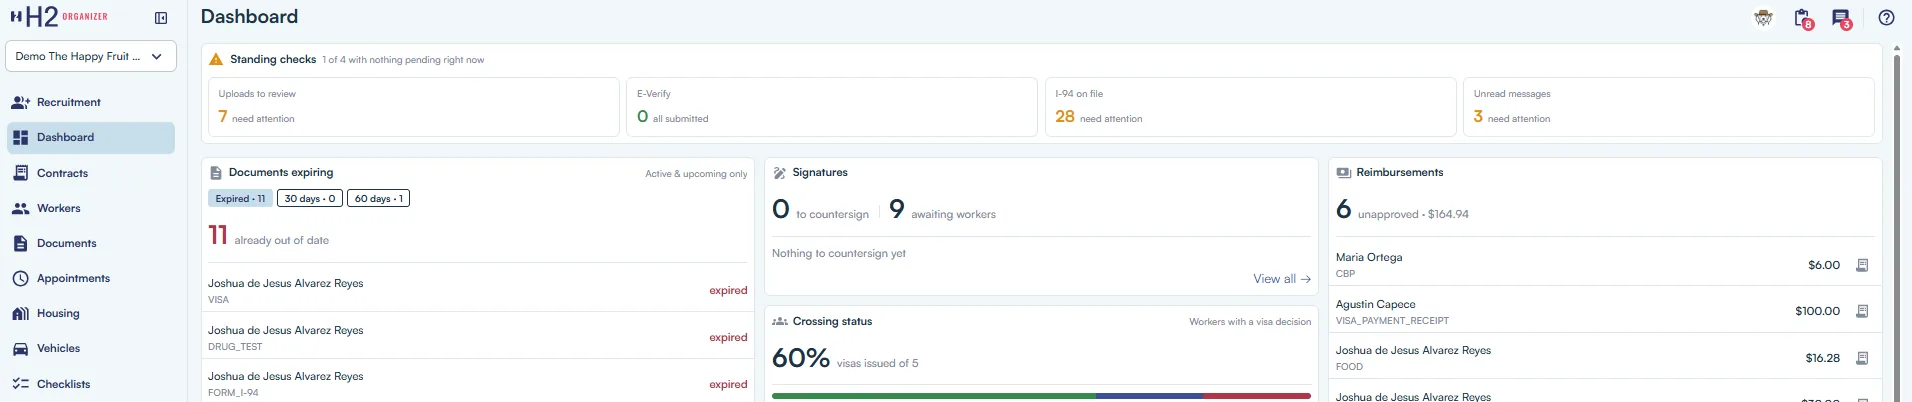1912x402 pixels.
Task: Click the Vehicles car icon
Action: 21,349
